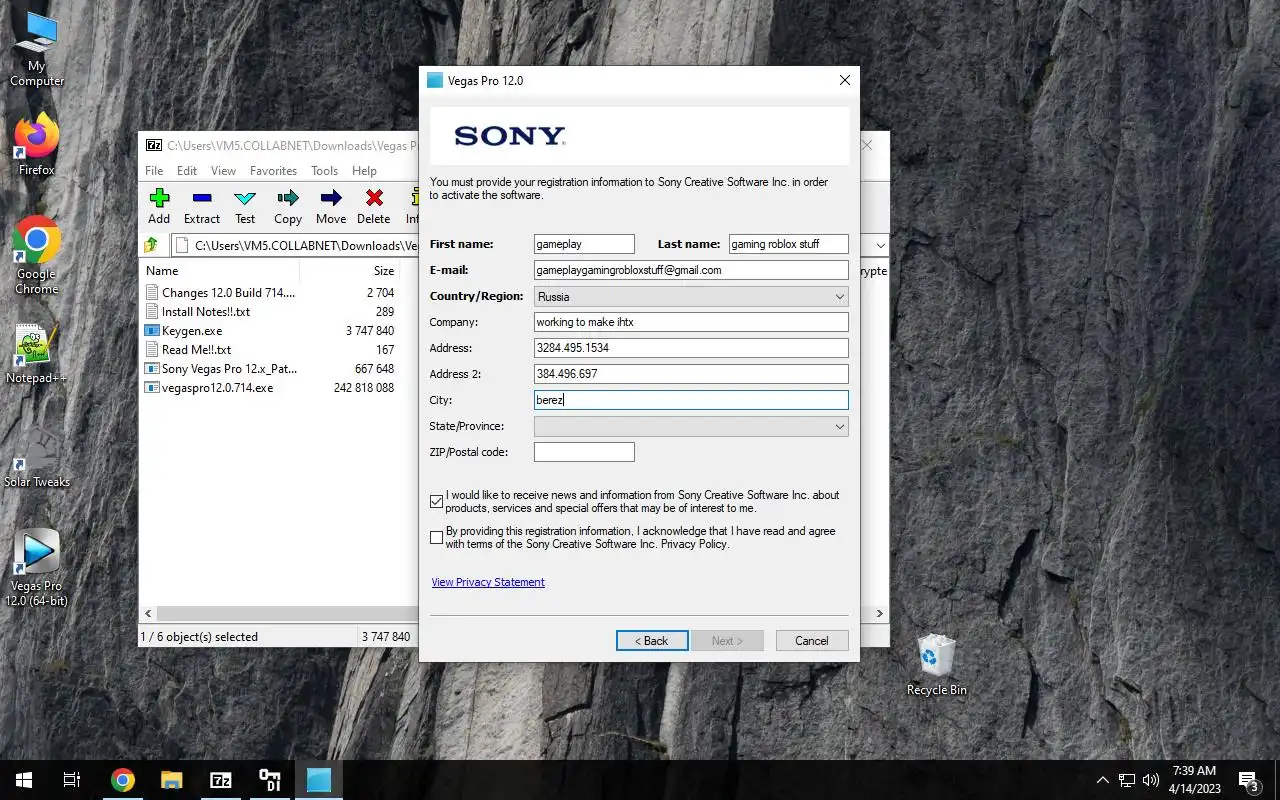Open Task View on the taskbar
Image resolution: width=1280 pixels, height=800 pixels.
coord(72,780)
